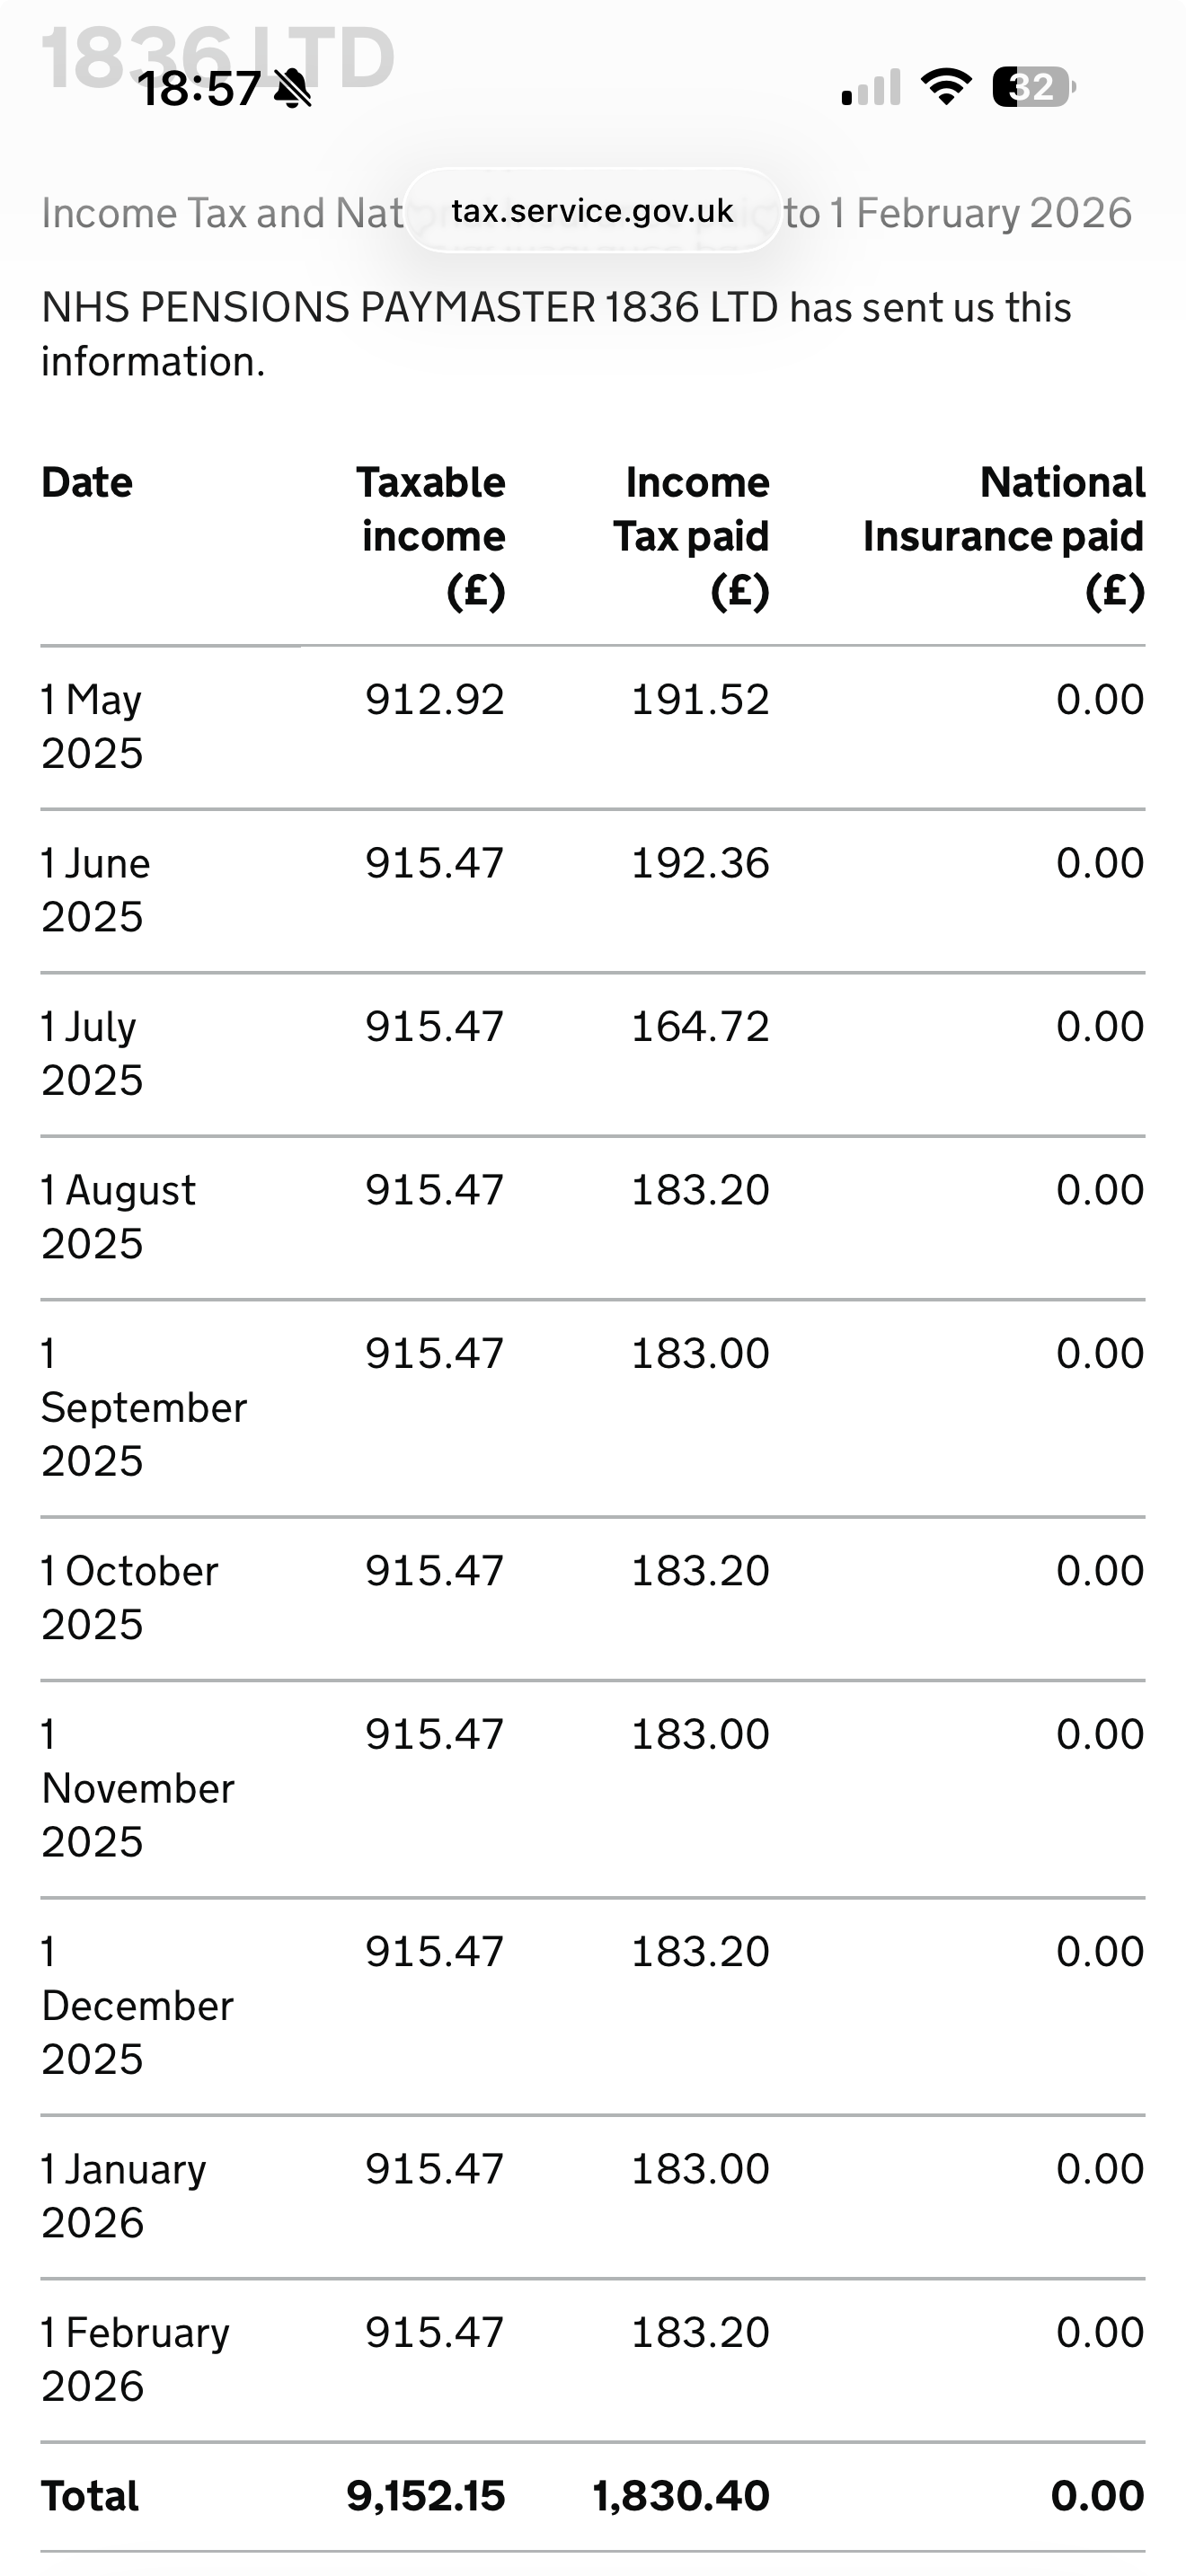
Task: Select the 164.72 income tax value
Action: [x=700, y=1026]
